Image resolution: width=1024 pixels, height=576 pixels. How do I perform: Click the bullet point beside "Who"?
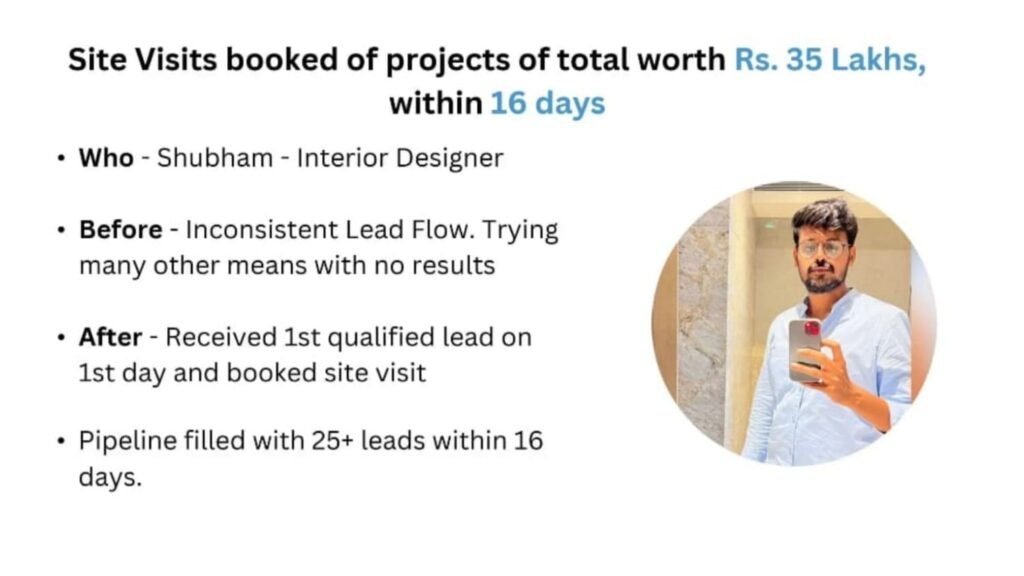tap(62, 159)
